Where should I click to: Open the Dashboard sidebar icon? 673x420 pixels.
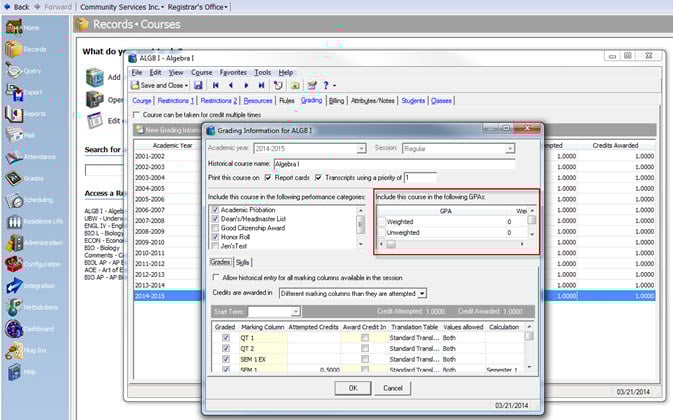pos(14,329)
